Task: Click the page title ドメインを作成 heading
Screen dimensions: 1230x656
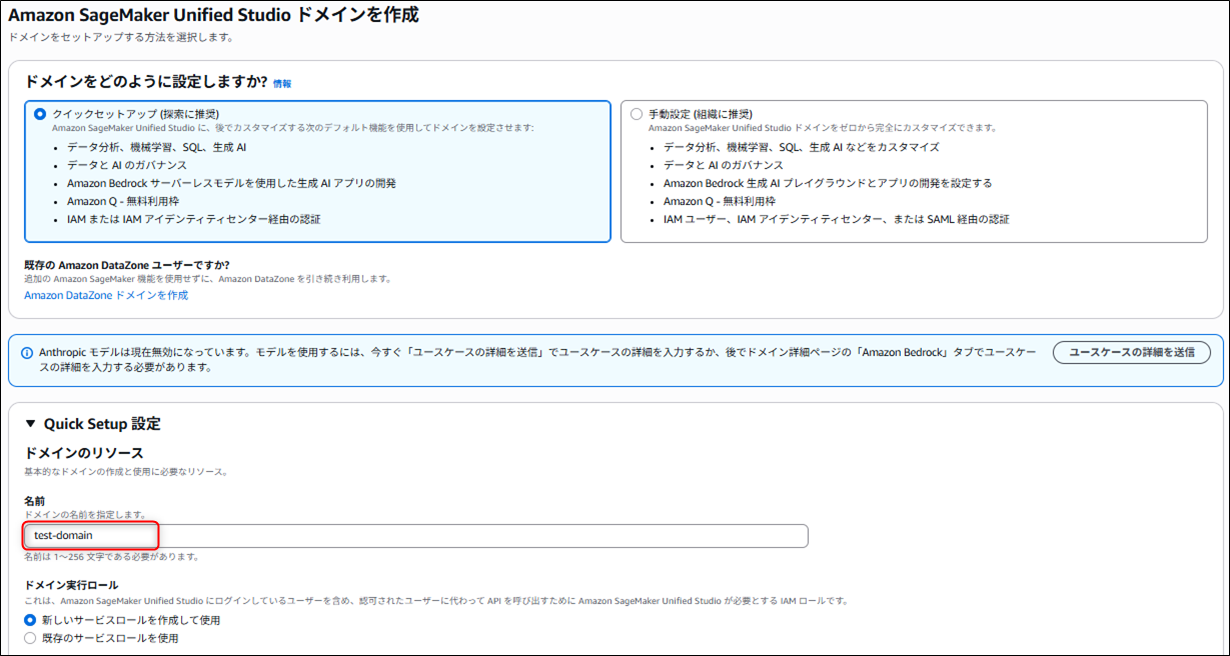Action: [213, 15]
